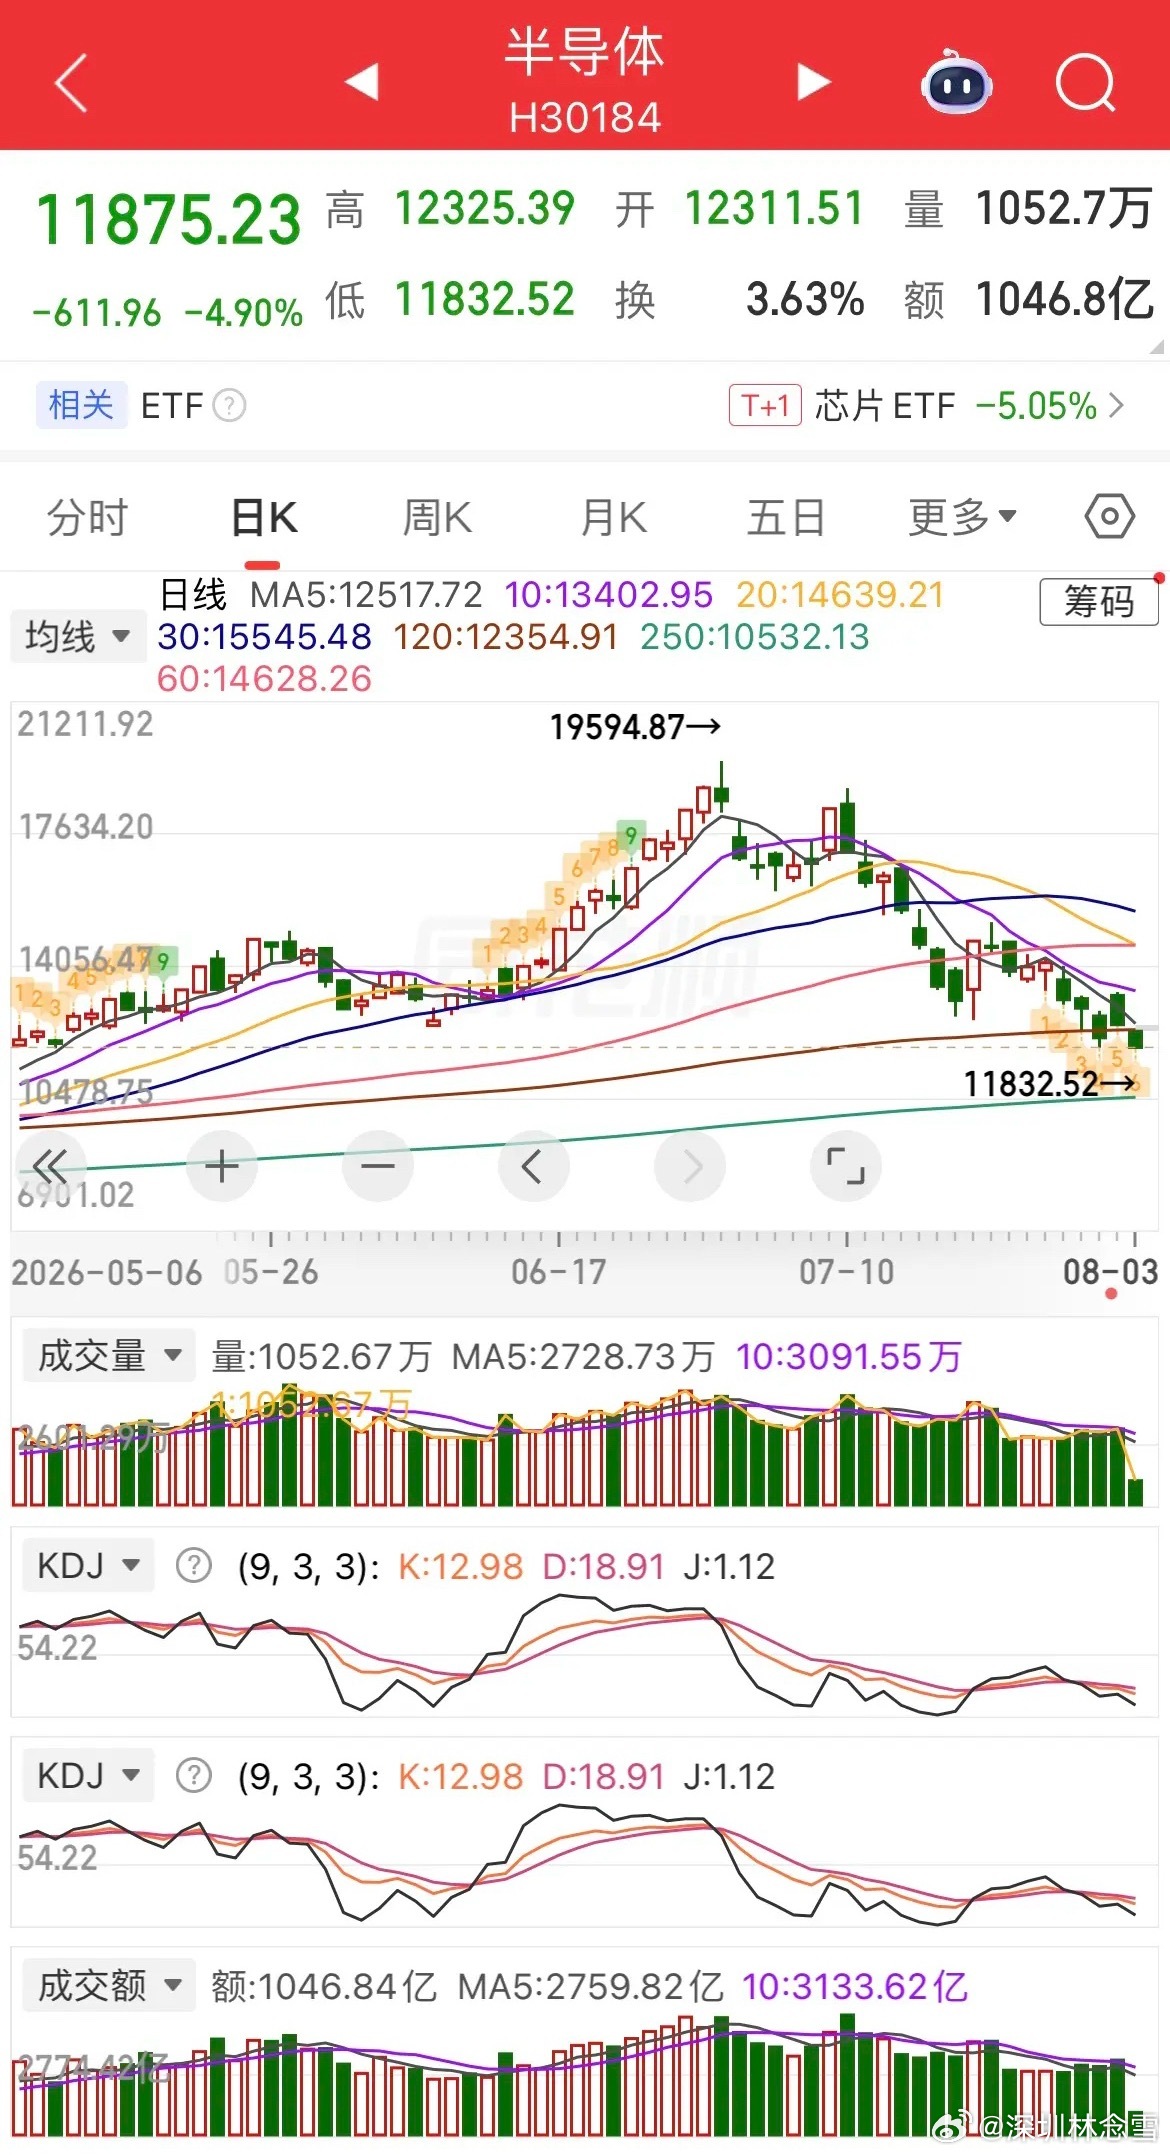The image size is (1170, 2155).
Task: Tap 10:13402.95 moving average legend
Action: (x=609, y=595)
